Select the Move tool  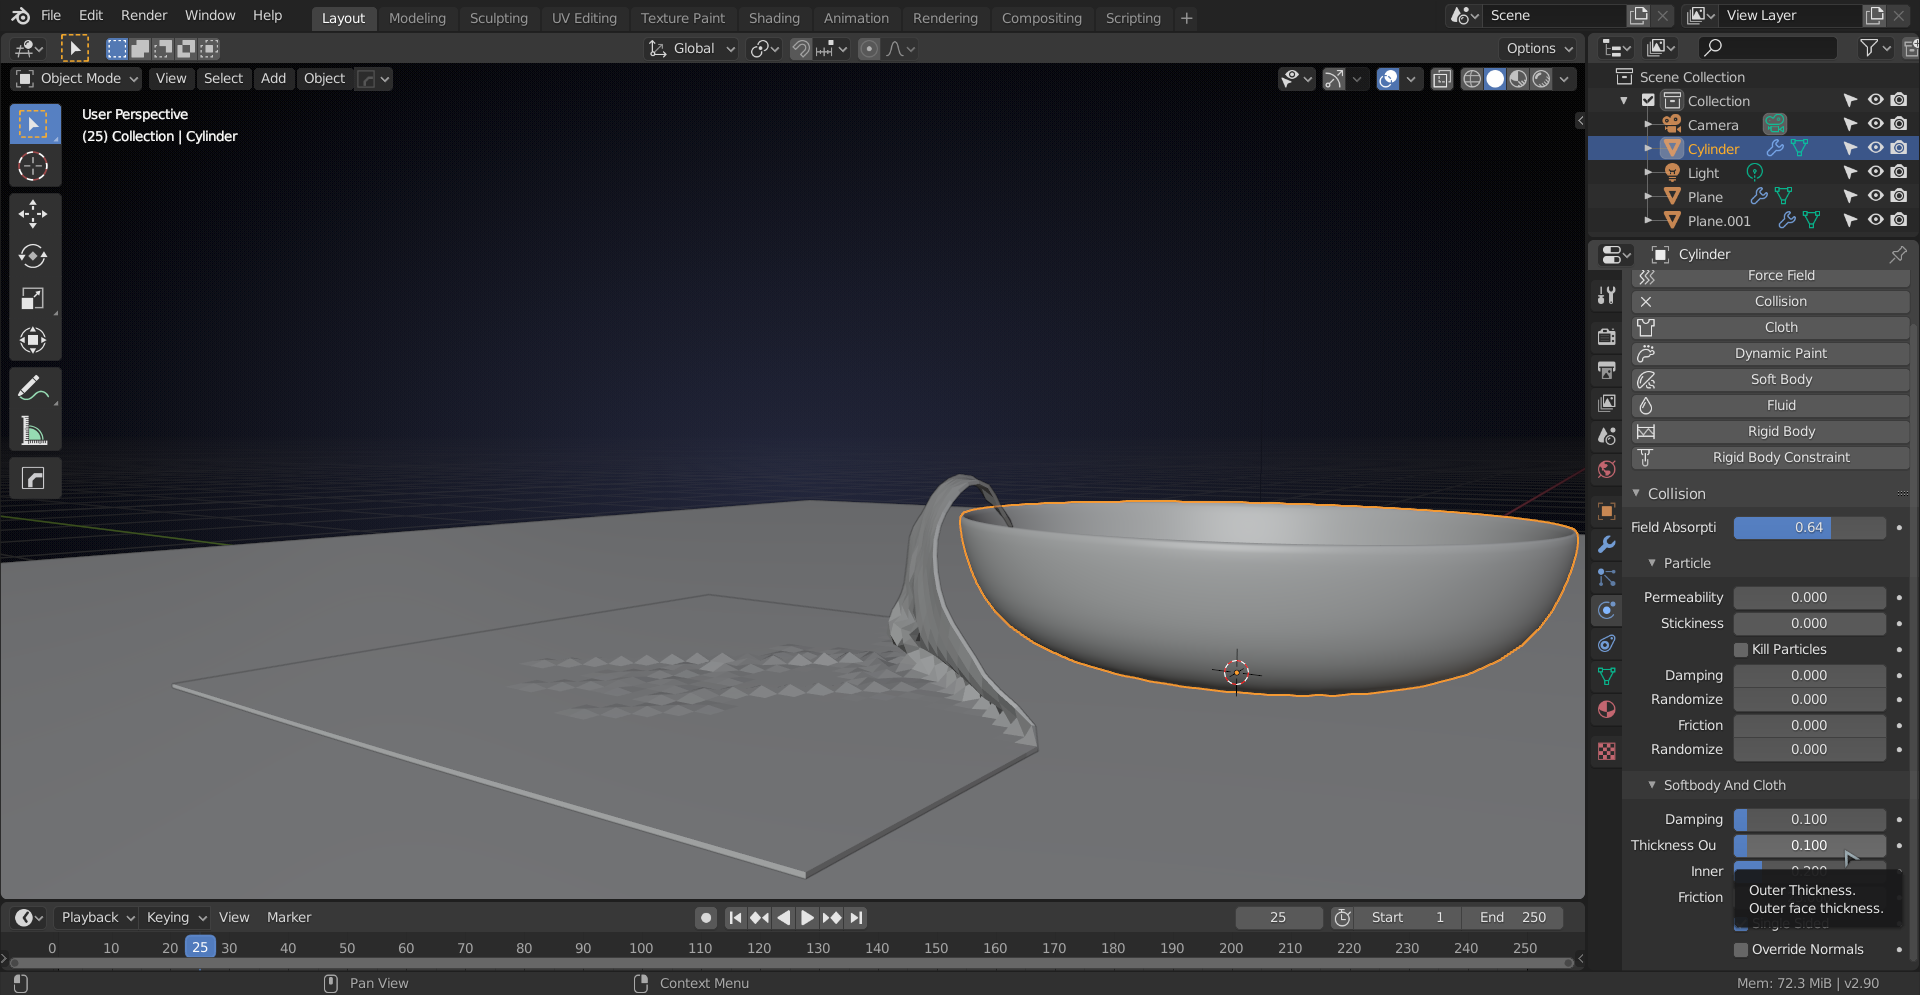pyautogui.click(x=34, y=213)
